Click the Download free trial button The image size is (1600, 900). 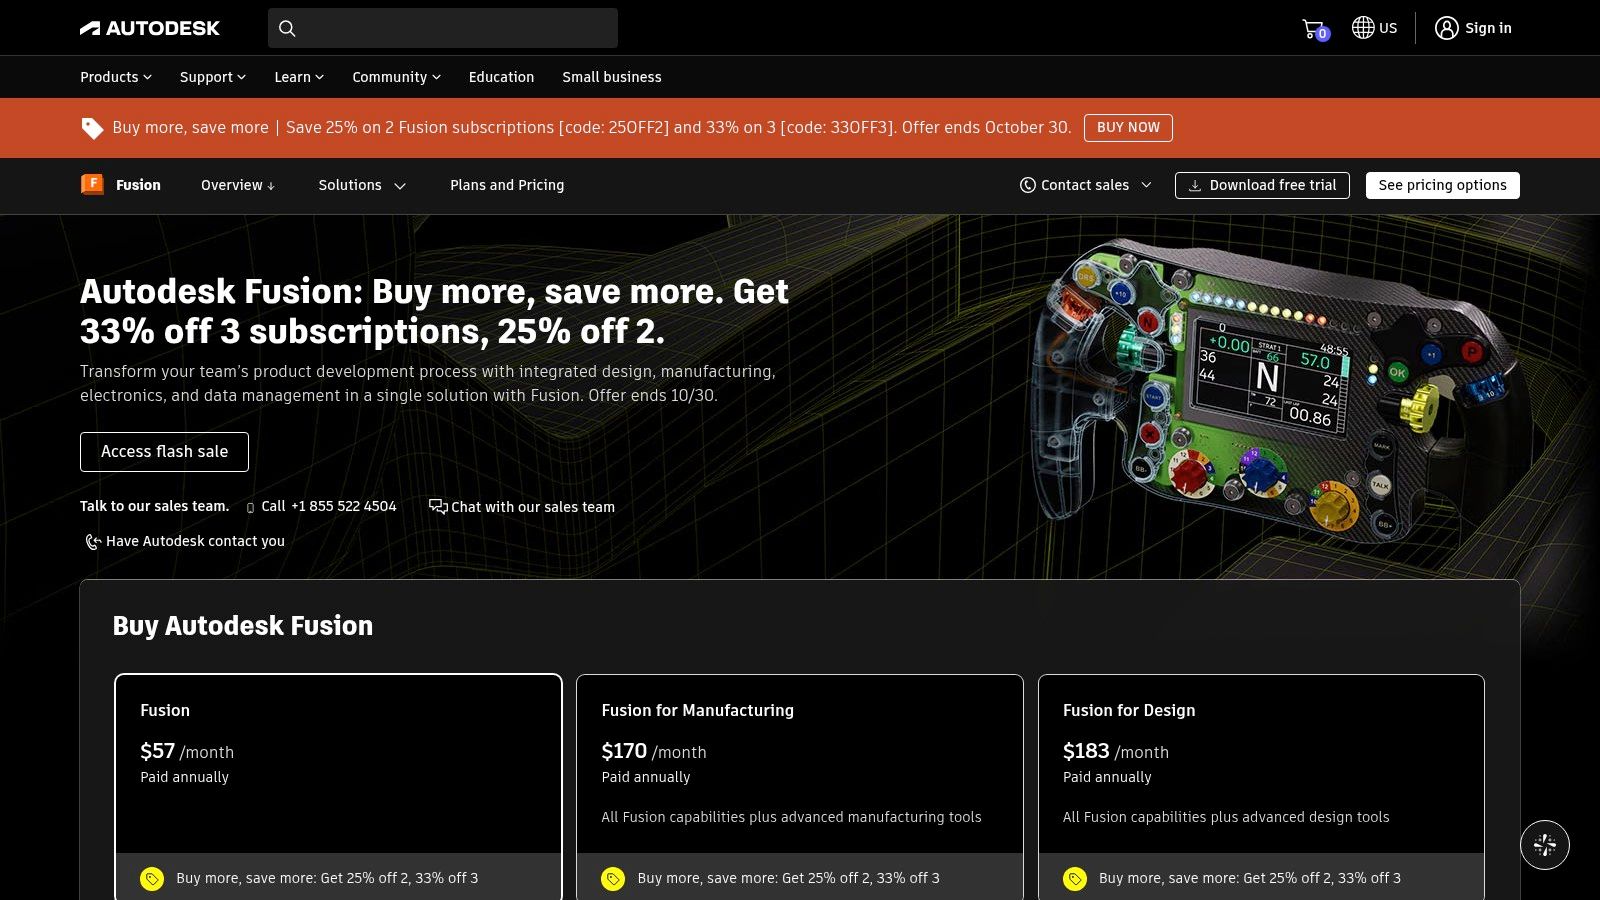1262,185
